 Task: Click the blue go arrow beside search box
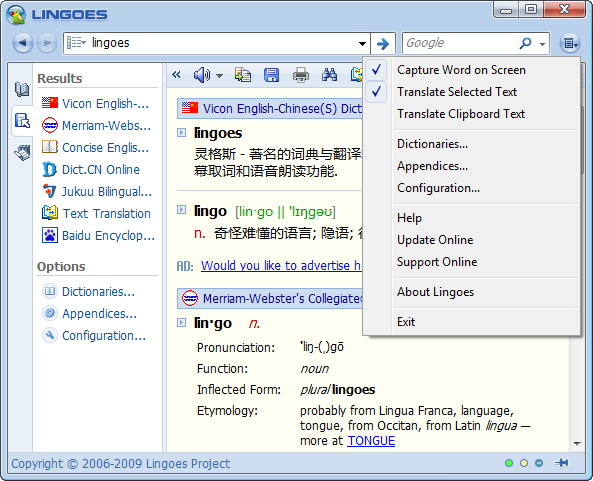click(x=383, y=43)
